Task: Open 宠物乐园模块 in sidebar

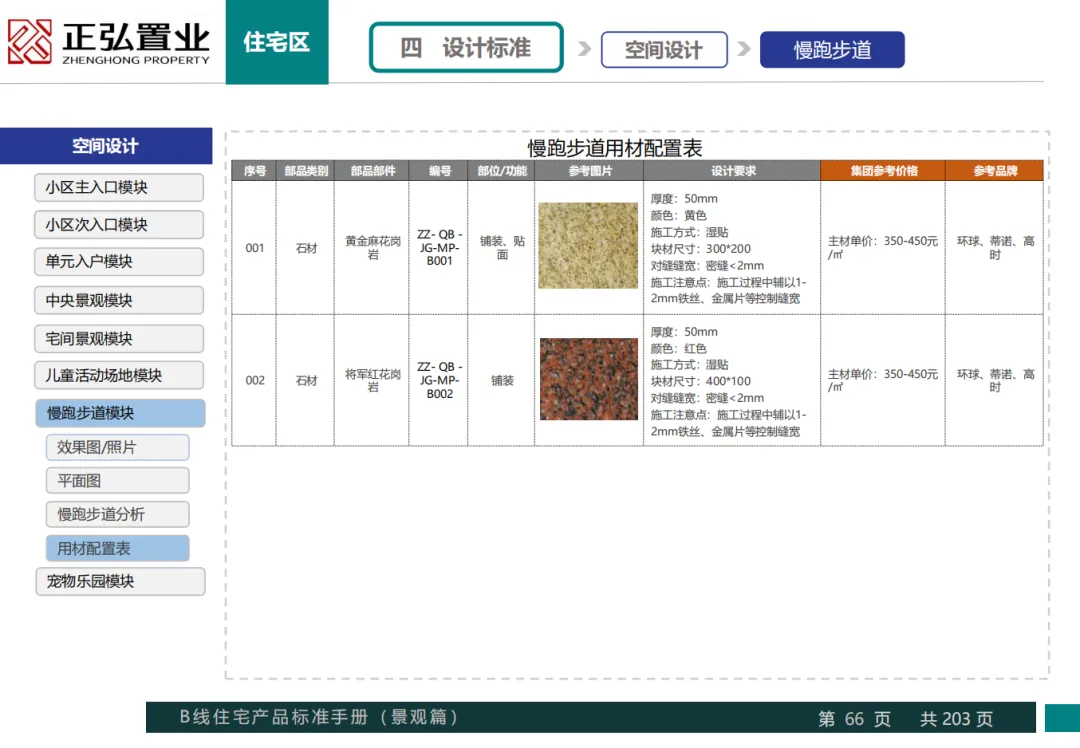Action: (x=121, y=581)
